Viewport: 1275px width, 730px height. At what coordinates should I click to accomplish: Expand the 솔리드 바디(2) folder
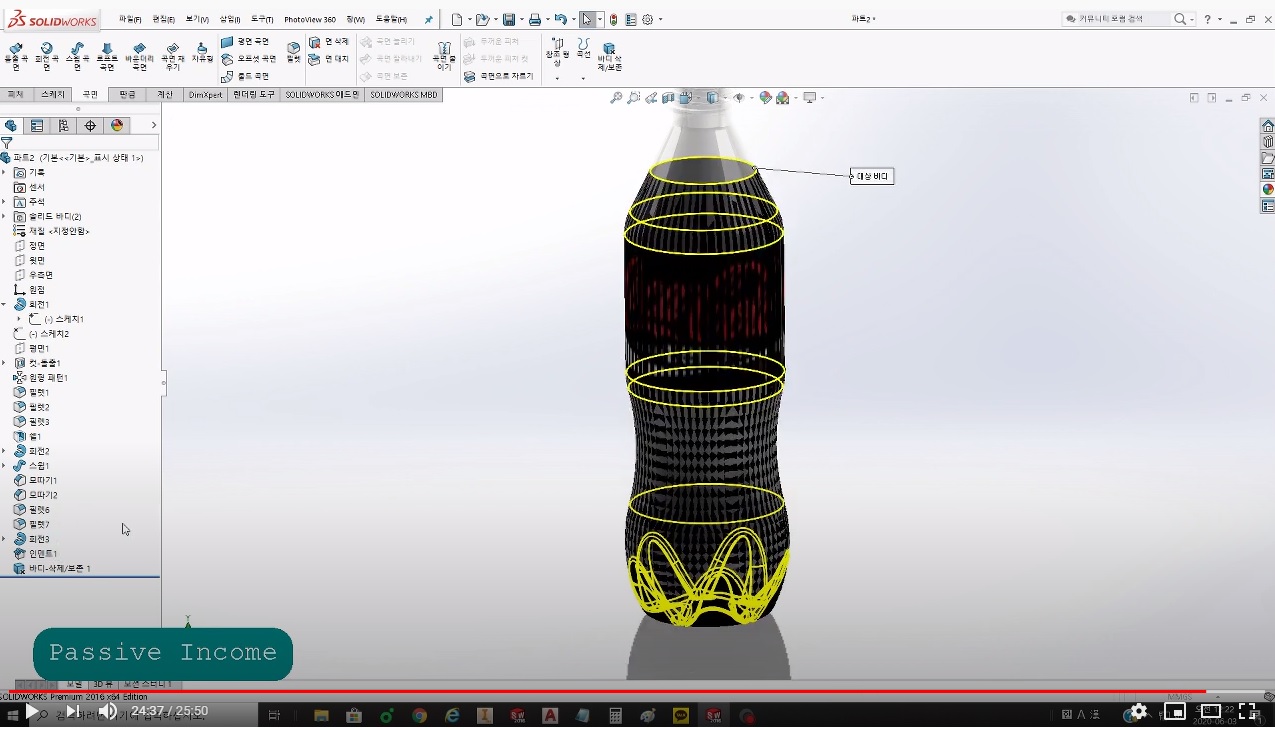click(4, 216)
